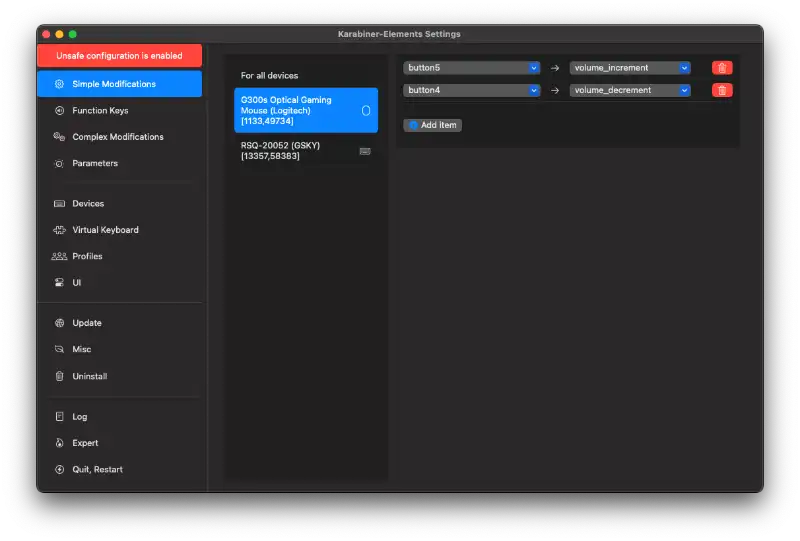Click the Virtual Keyboard puzzle icon
The width and height of the screenshot is (800, 541).
point(59,230)
